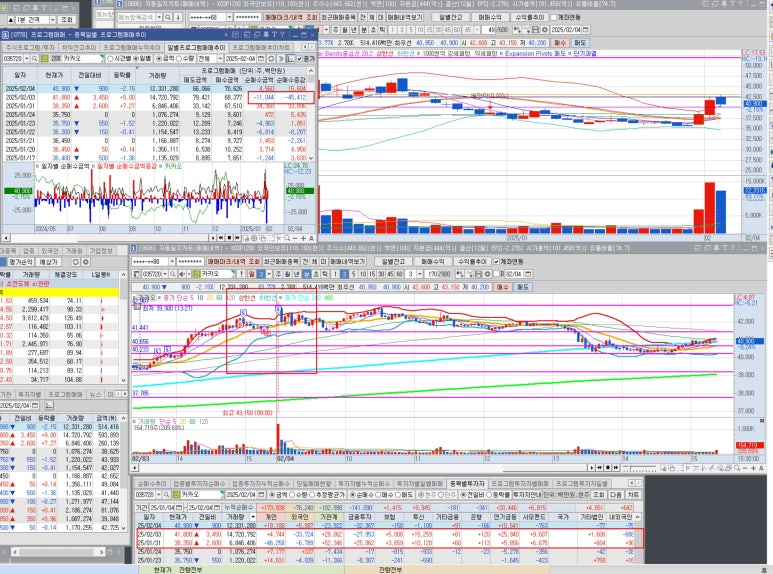The height and width of the screenshot is (574, 773).
Task: Click vertical scrollbar of program trading table
Action: tap(311, 113)
